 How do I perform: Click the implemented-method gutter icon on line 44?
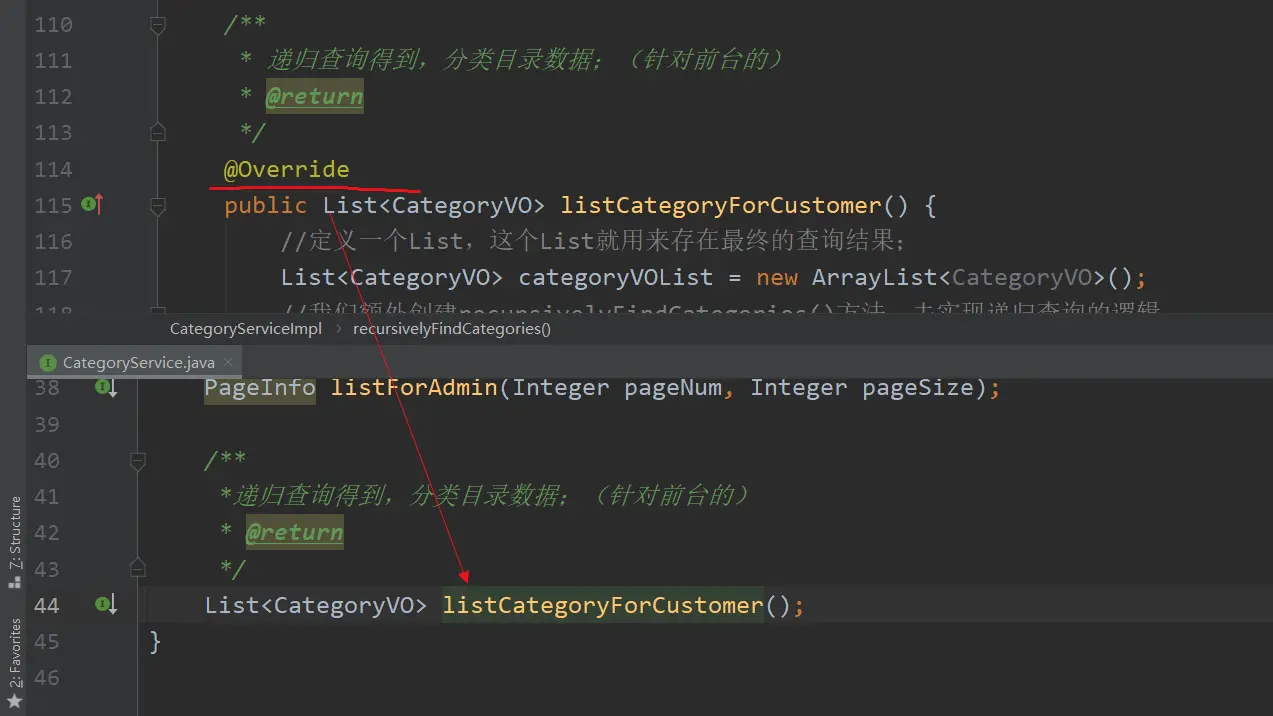tap(106, 605)
